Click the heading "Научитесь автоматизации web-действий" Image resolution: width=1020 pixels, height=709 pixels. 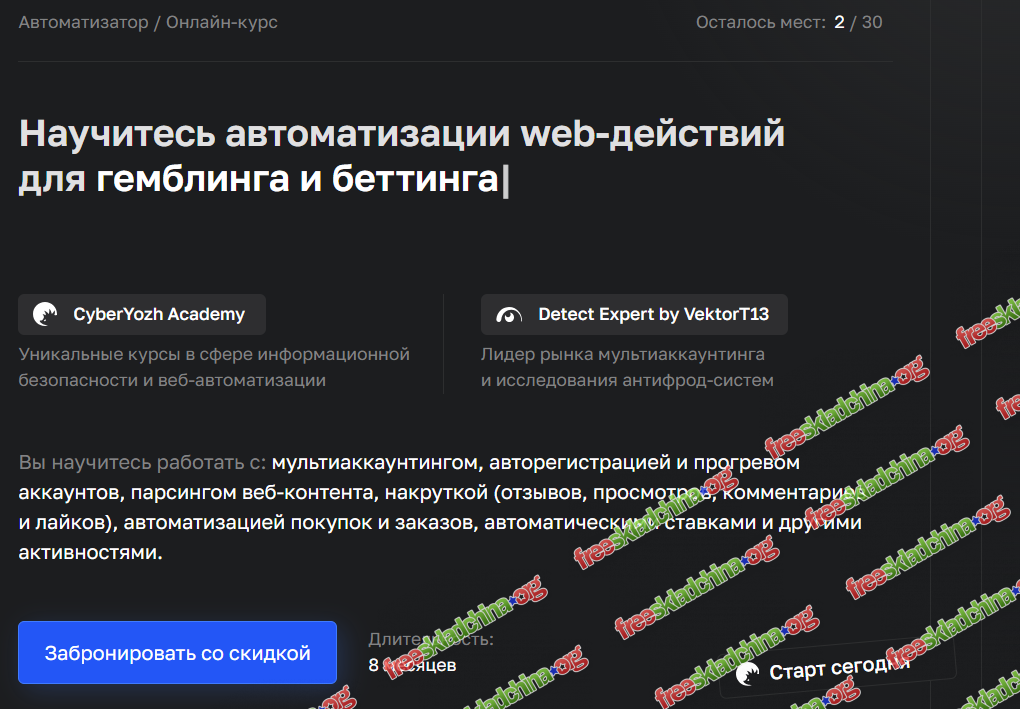[x=402, y=133]
